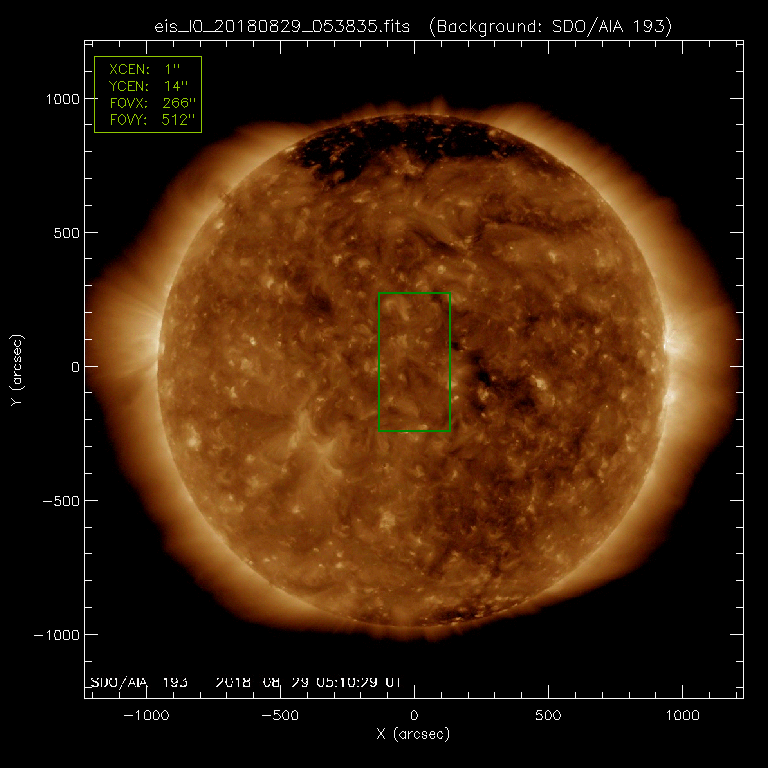Click the X-axis tick label 500
Image resolution: width=768 pixels, height=768 pixels.
[548, 716]
